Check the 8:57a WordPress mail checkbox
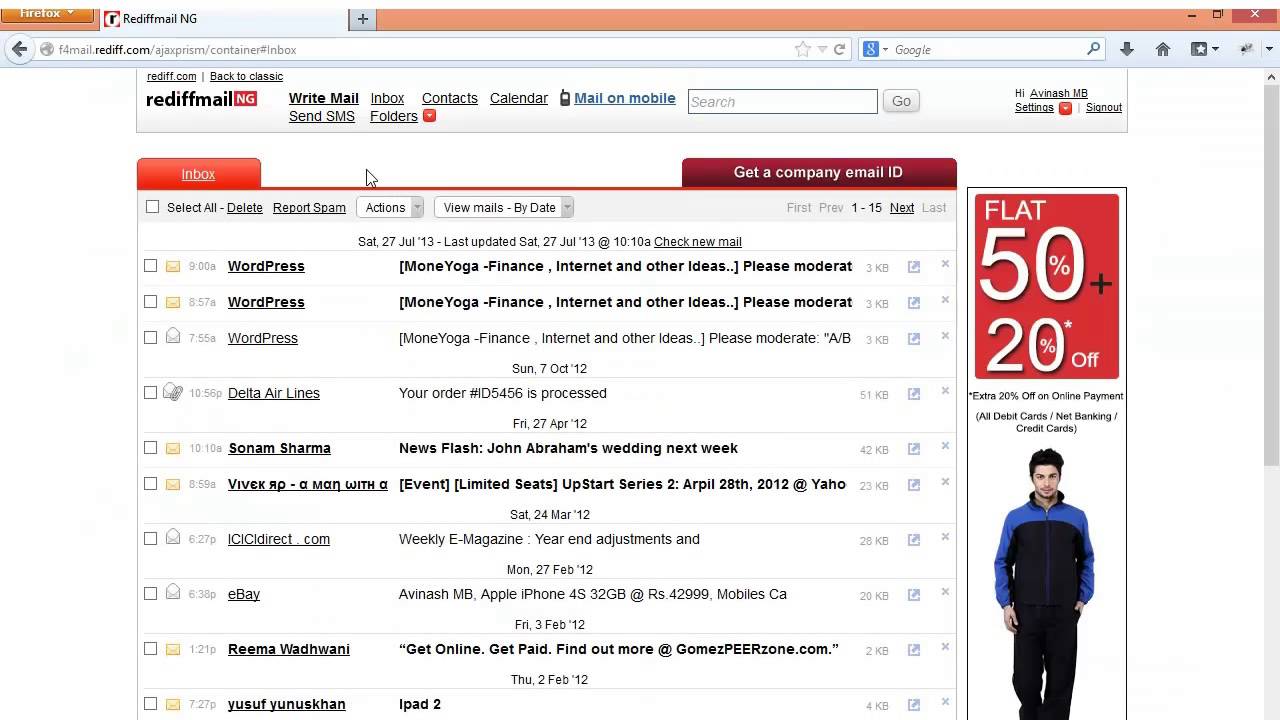 [x=150, y=302]
